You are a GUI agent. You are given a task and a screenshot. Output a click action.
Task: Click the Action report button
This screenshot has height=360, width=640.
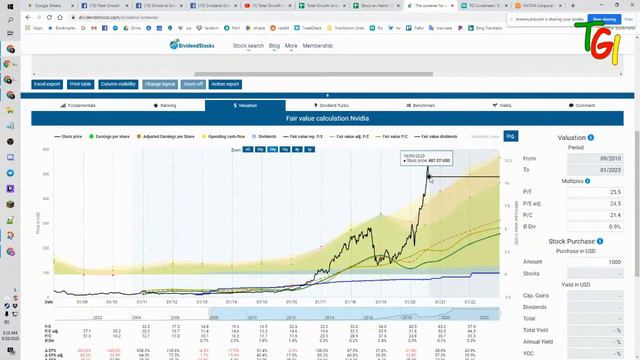pos(225,84)
